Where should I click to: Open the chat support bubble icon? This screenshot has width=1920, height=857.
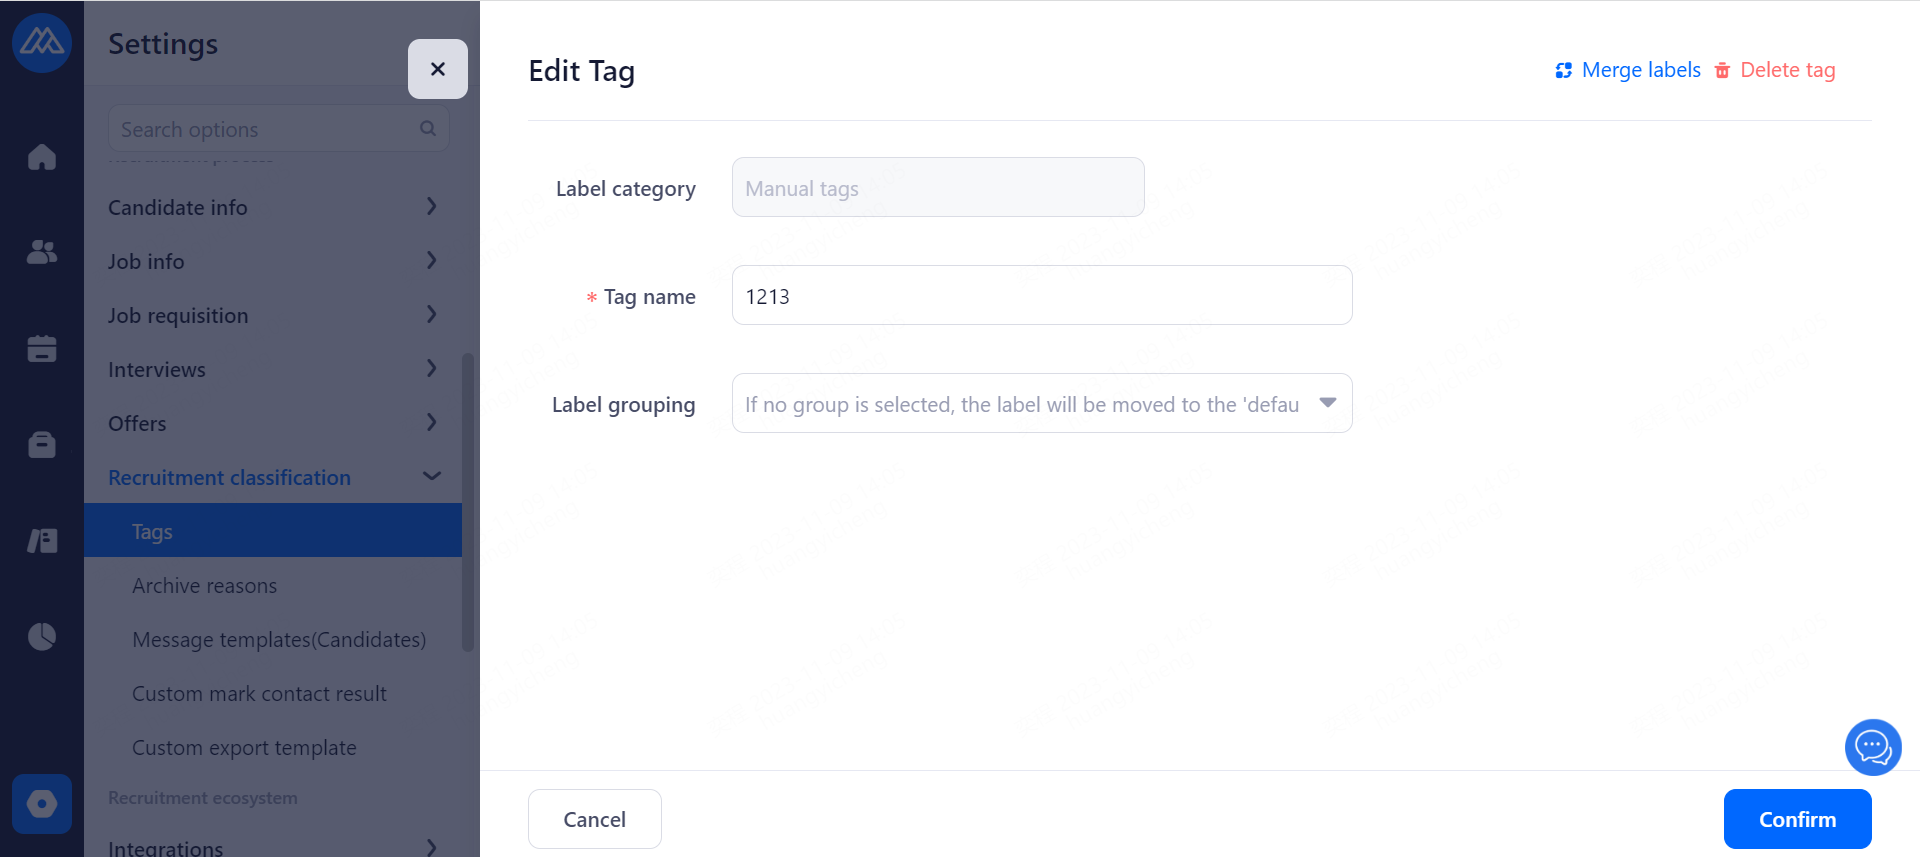click(x=1872, y=747)
